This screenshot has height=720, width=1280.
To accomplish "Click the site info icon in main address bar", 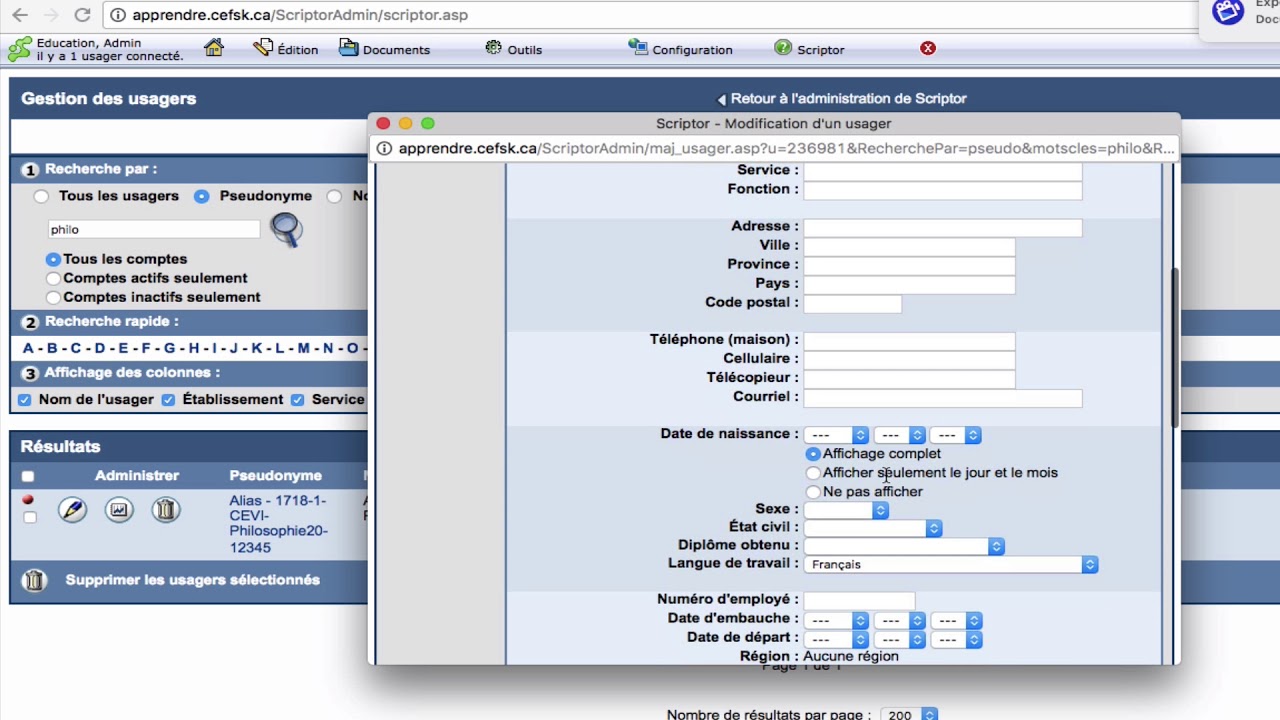I will [x=118, y=15].
